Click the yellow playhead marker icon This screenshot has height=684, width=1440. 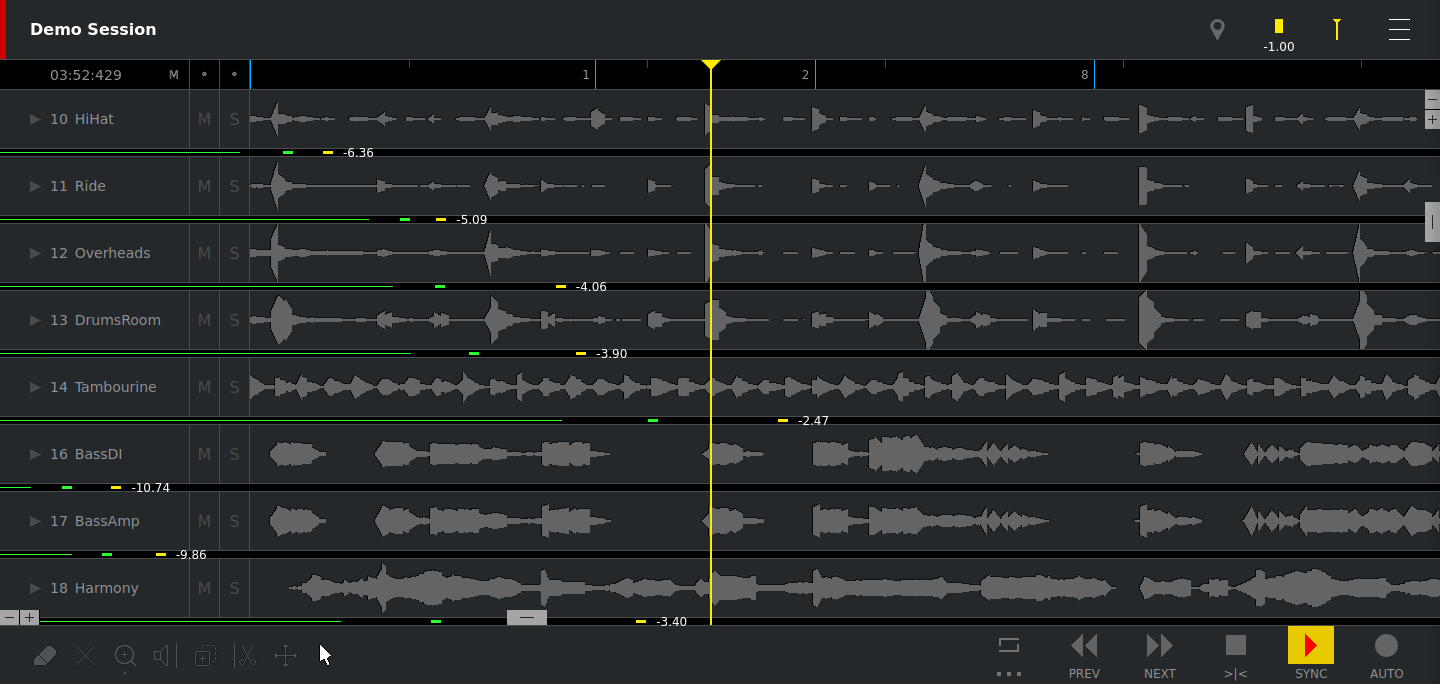[x=1336, y=30]
